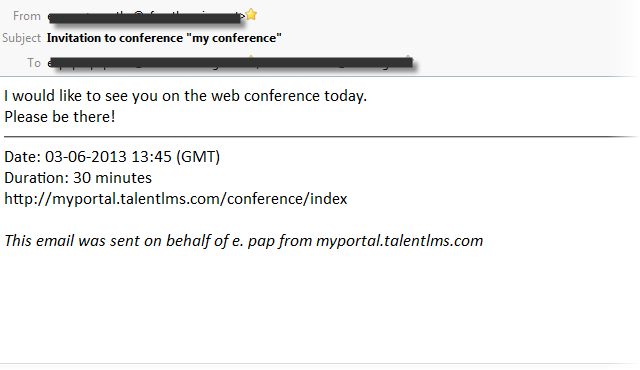Click the '13:45 (GMT)' time text
640x370 pixels.
click(x=176, y=157)
